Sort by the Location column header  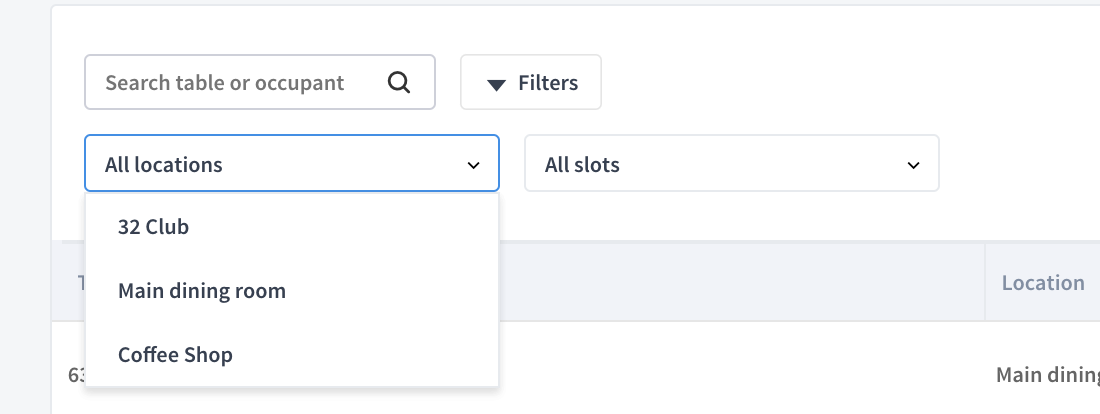(x=1042, y=283)
